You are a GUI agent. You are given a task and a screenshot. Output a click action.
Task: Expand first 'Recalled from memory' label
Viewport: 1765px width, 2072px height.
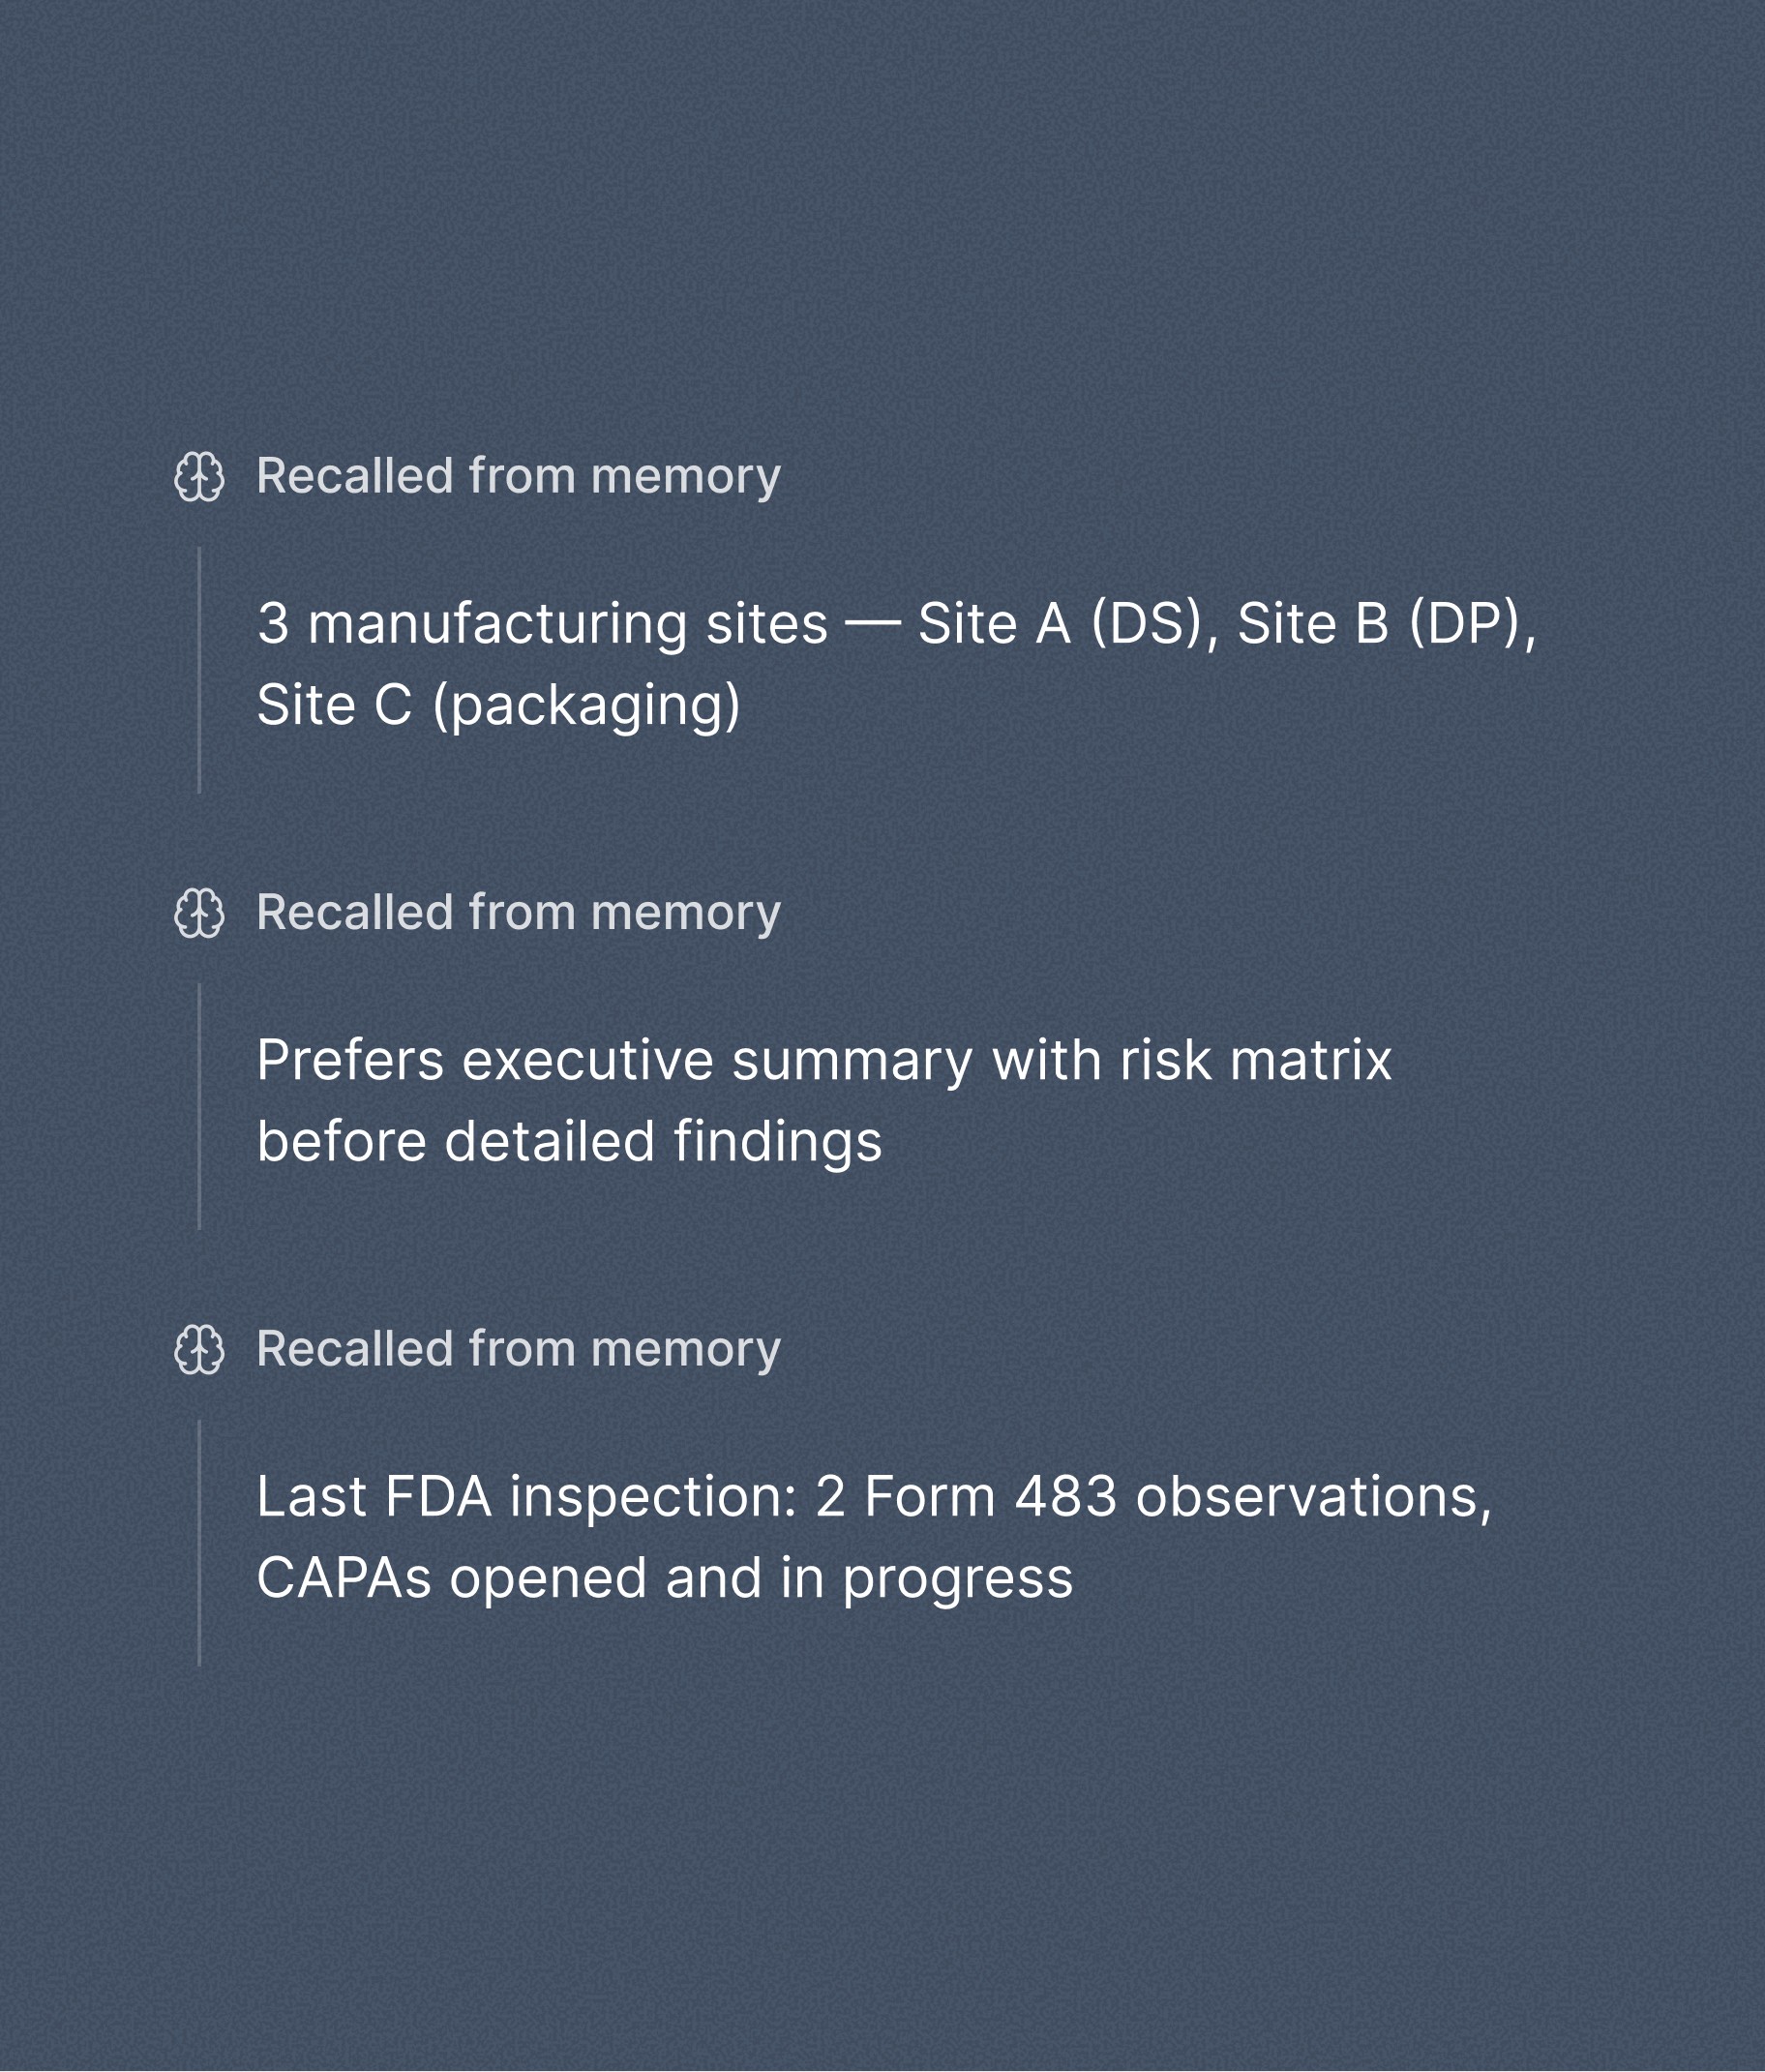(x=518, y=476)
